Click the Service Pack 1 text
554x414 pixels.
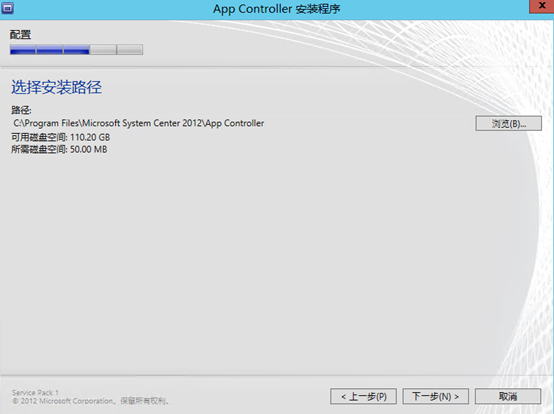(35, 392)
